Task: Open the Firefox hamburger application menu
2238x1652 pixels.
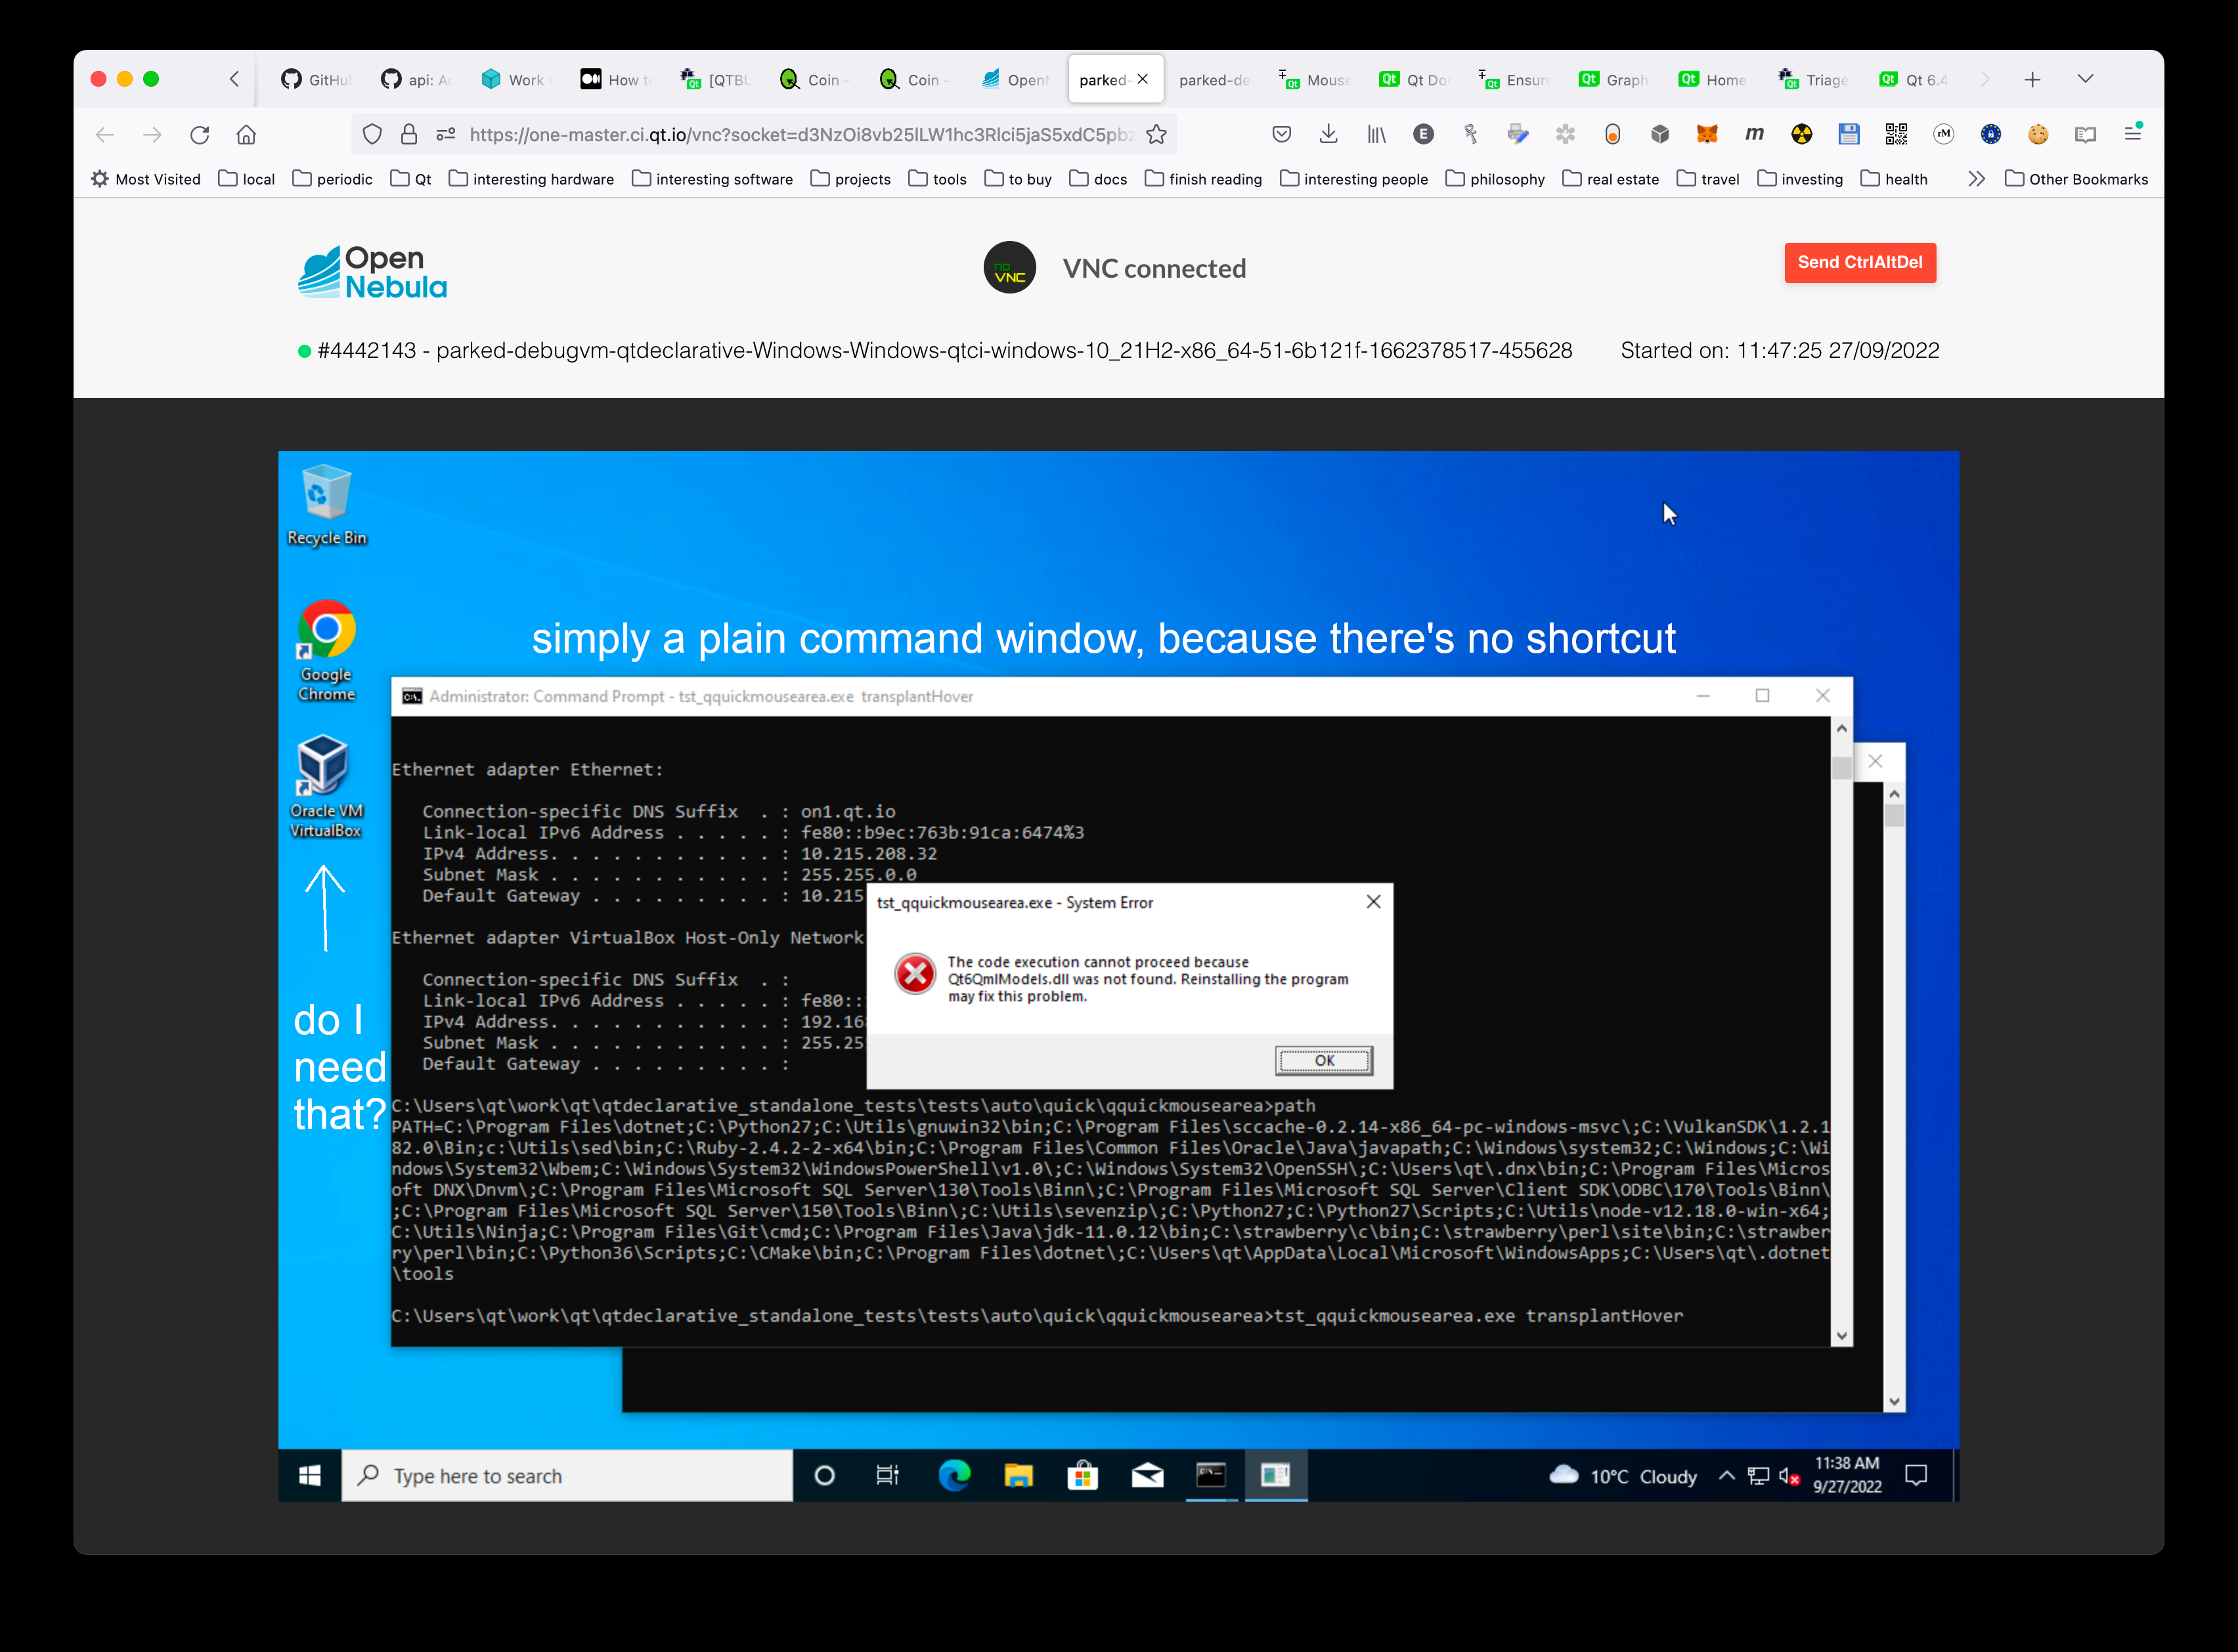Action: [x=2132, y=134]
